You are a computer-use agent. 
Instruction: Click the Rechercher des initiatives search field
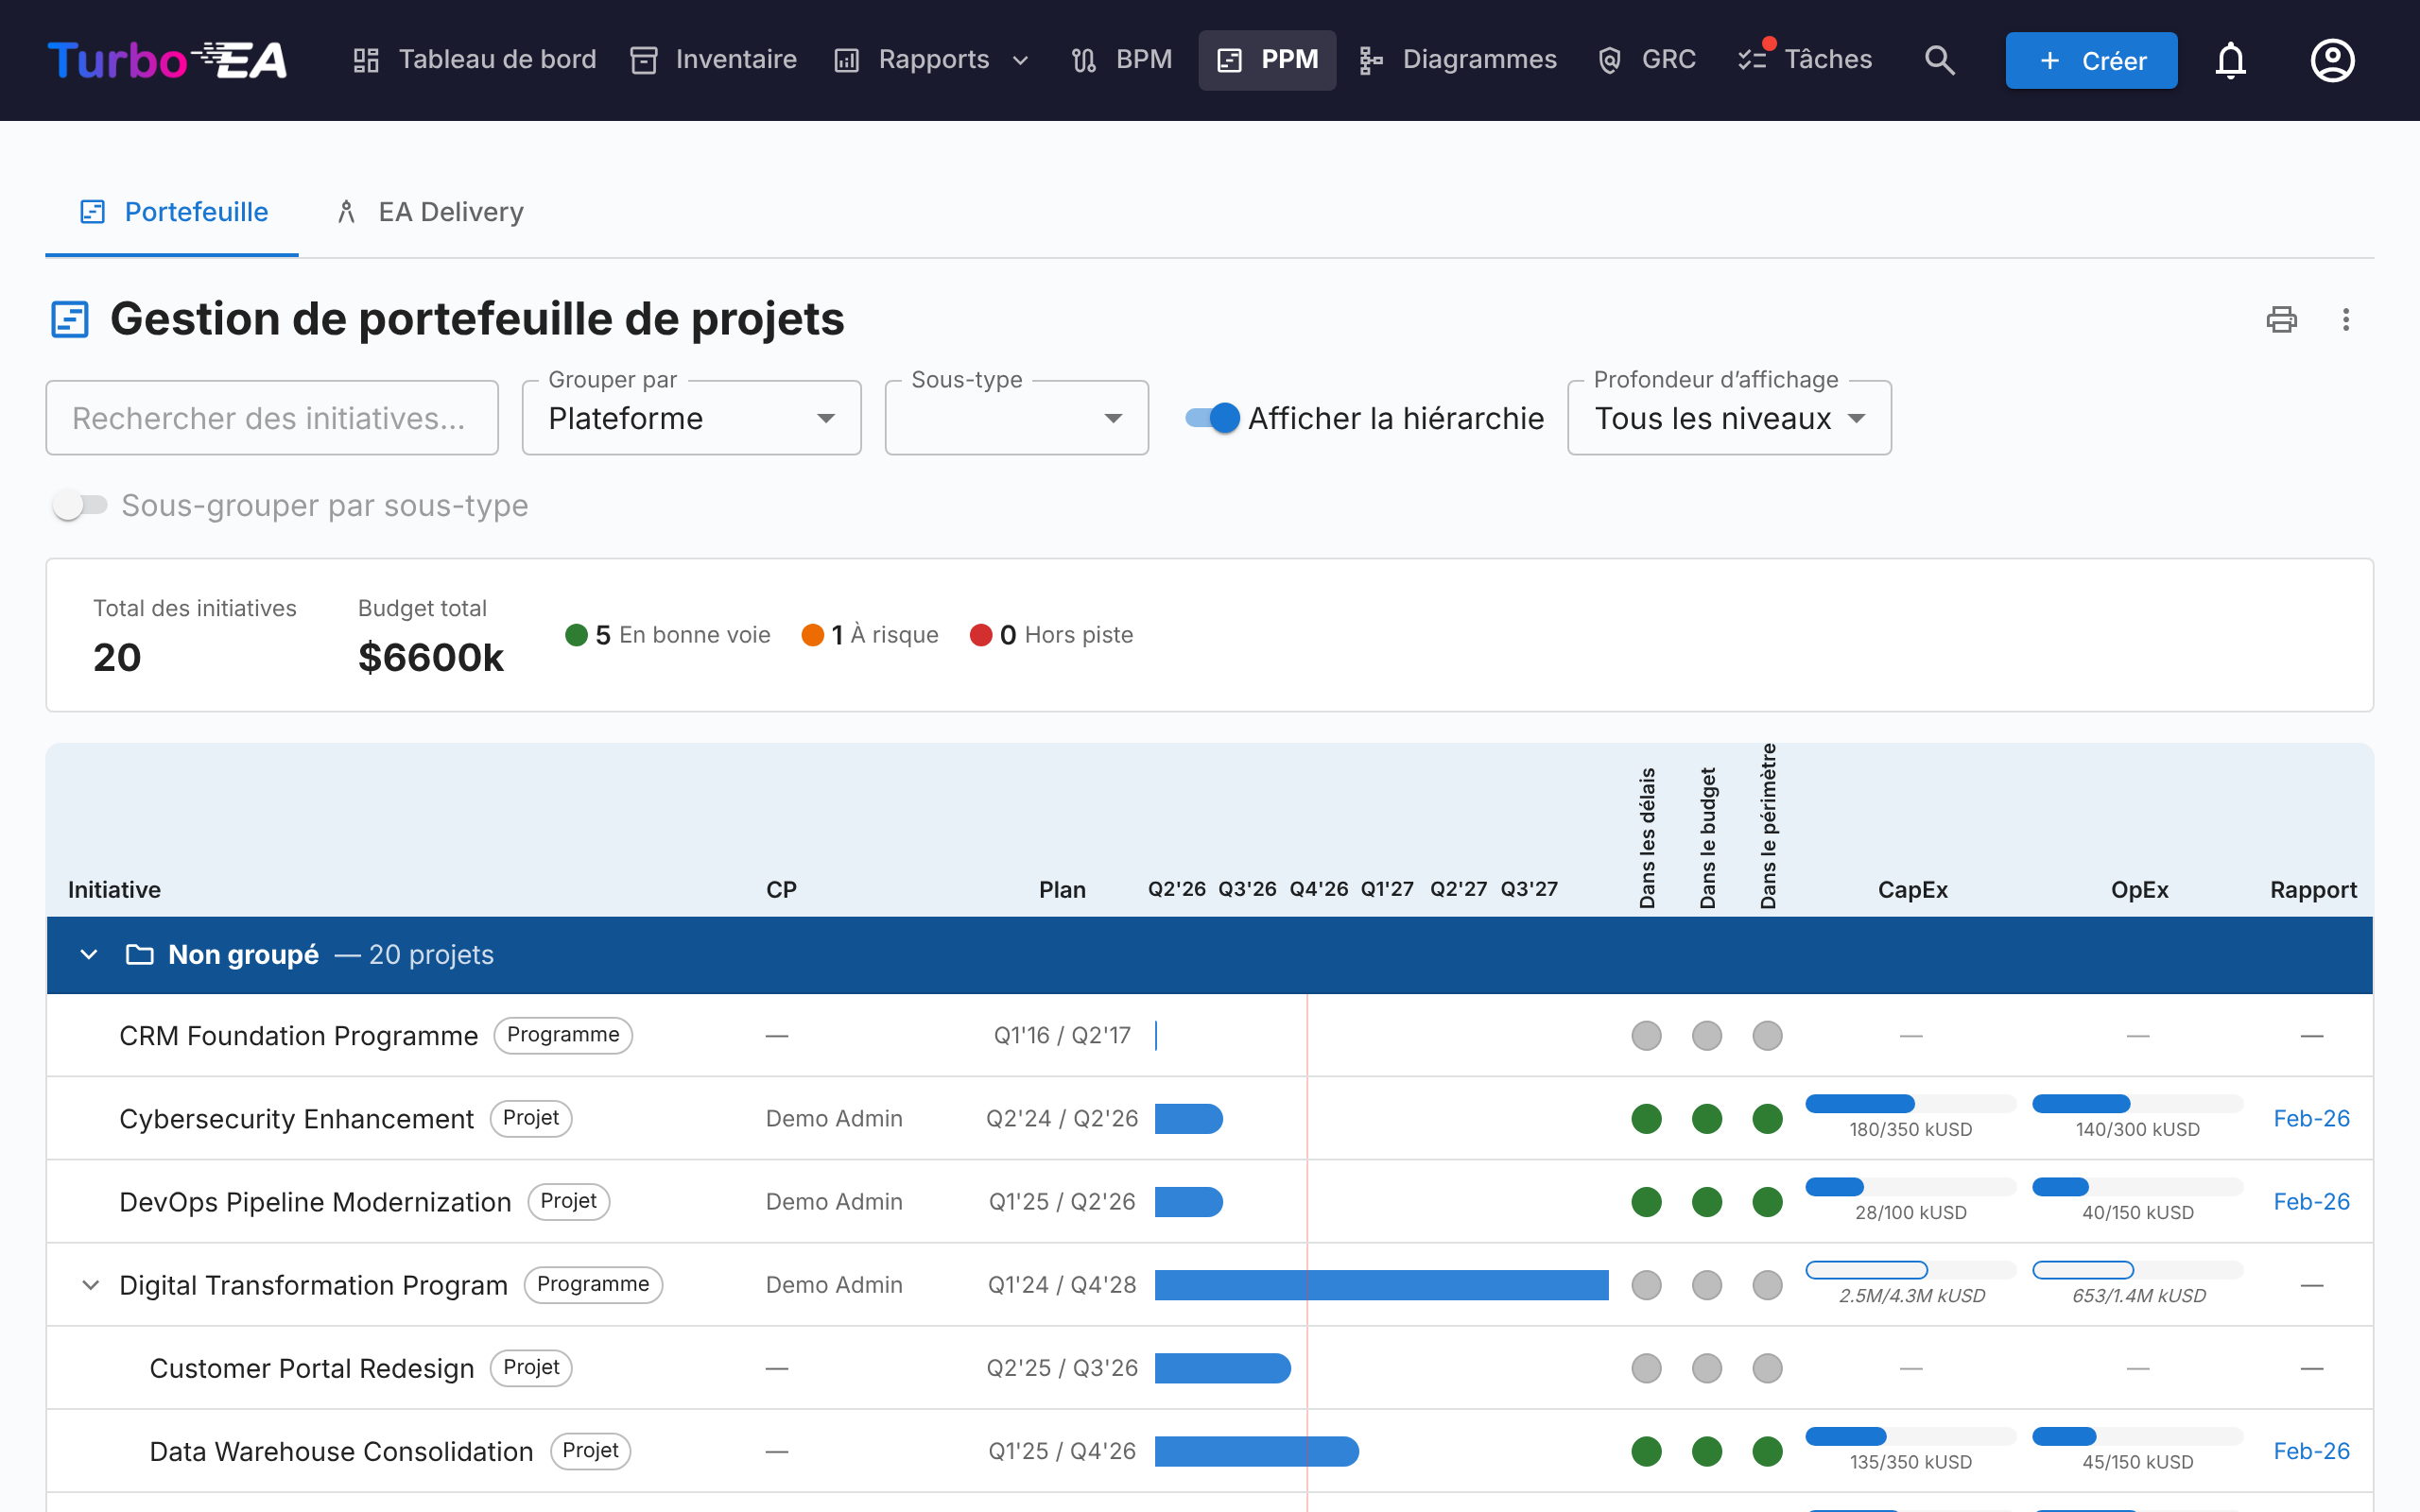(x=272, y=418)
